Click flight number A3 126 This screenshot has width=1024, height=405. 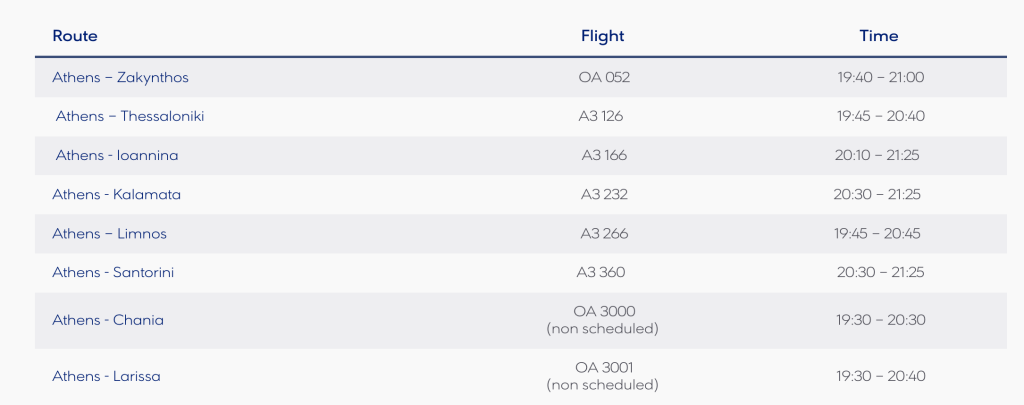tap(601, 116)
